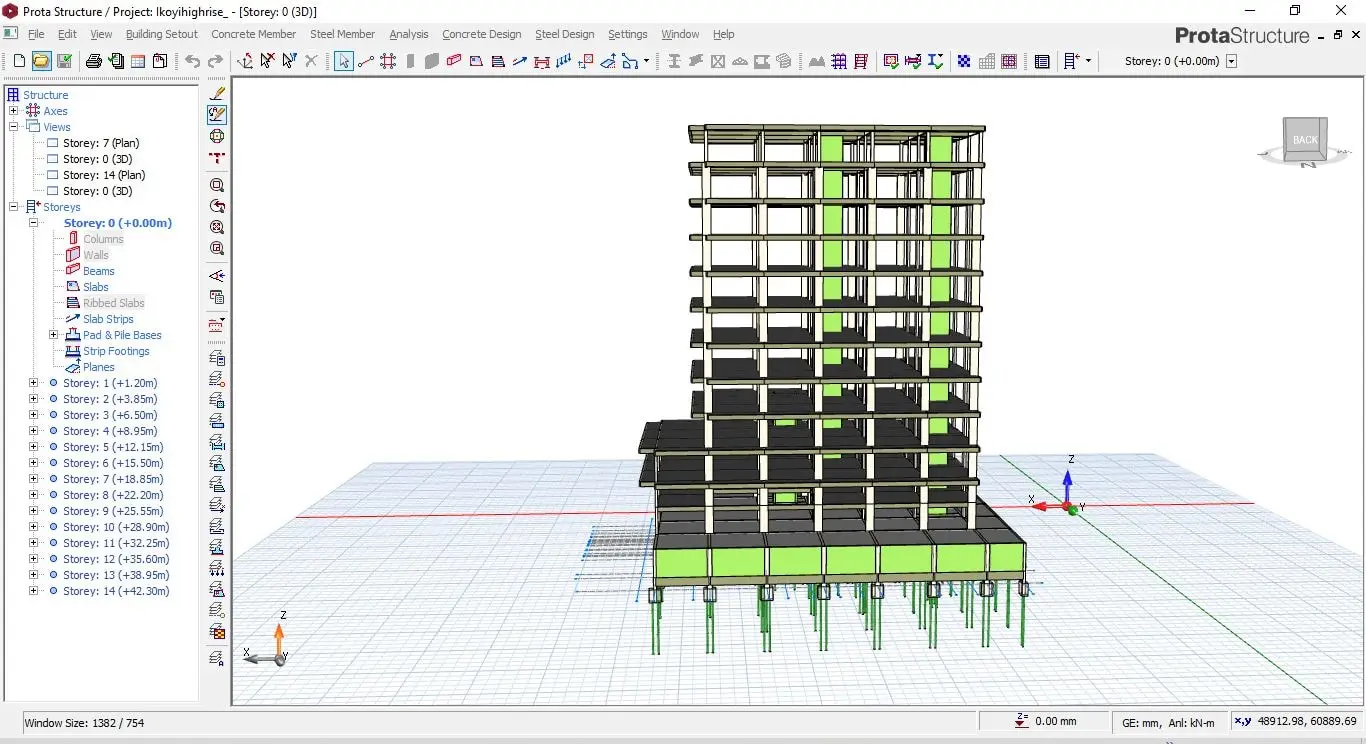
Task: Open the Concrete Design menu
Action: pos(481,34)
